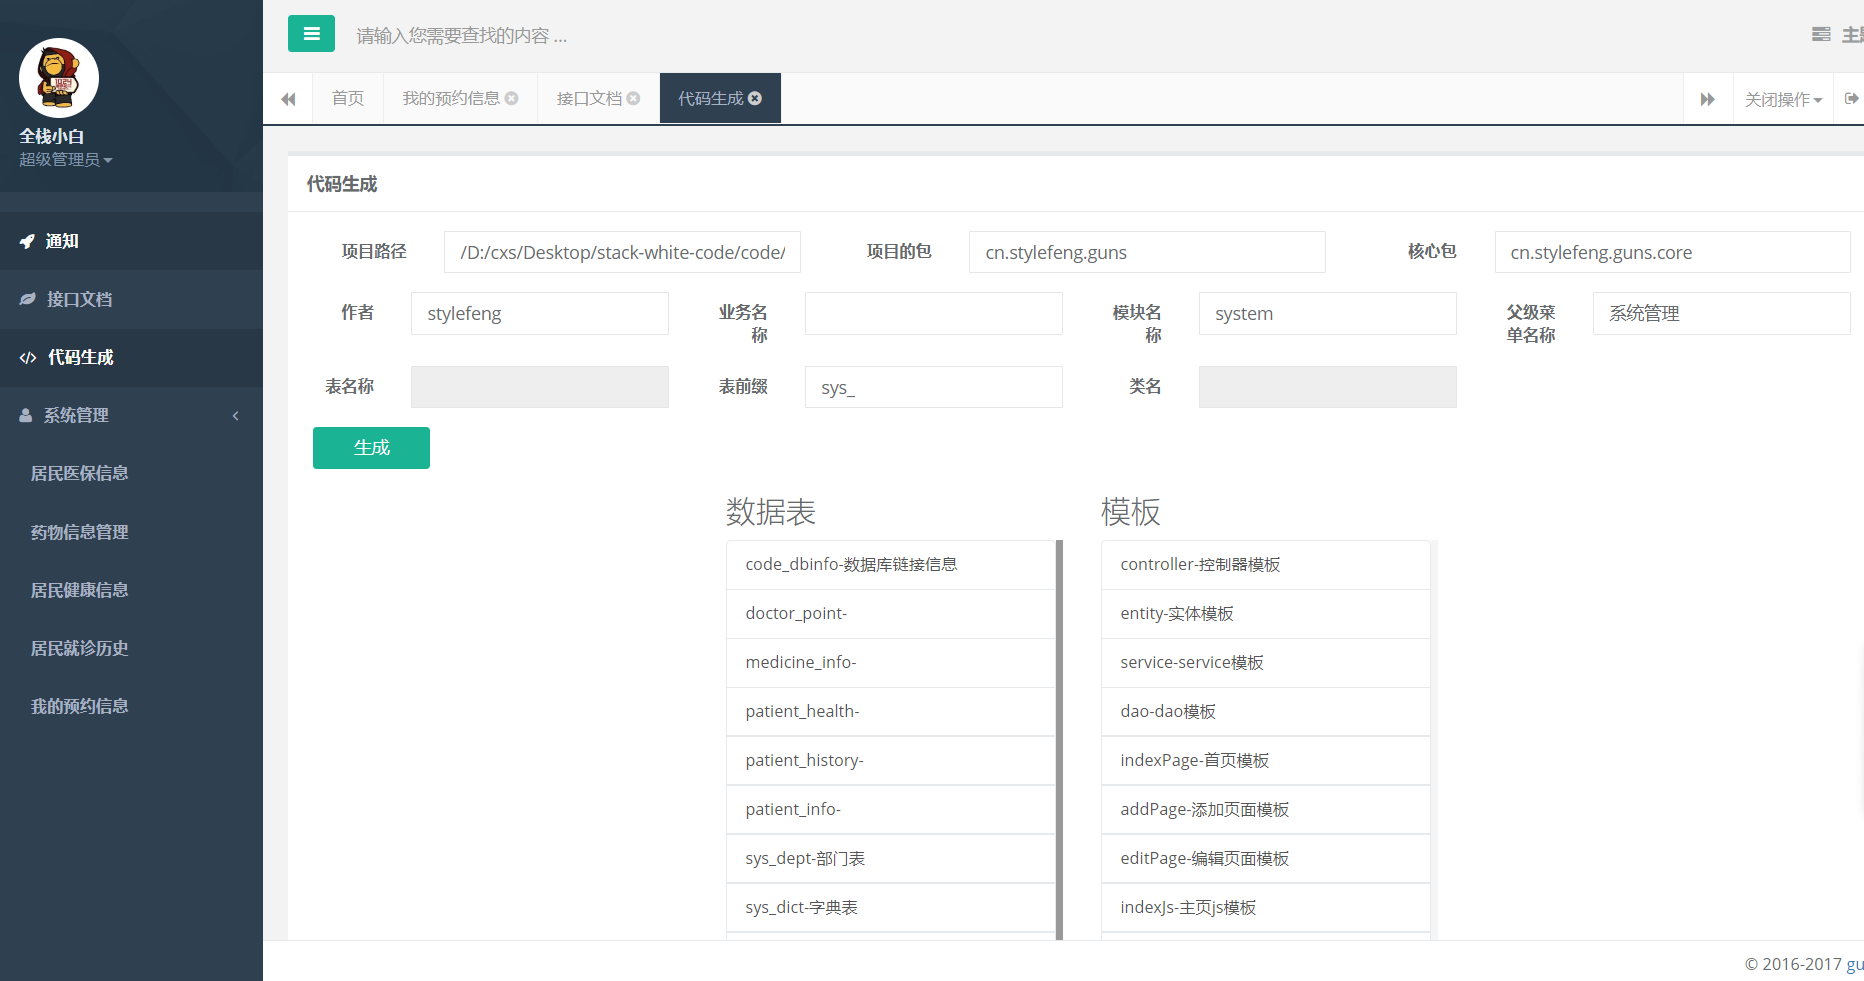Click the green 生成 button
1864x981 pixels.
click(x=371, y=448)
